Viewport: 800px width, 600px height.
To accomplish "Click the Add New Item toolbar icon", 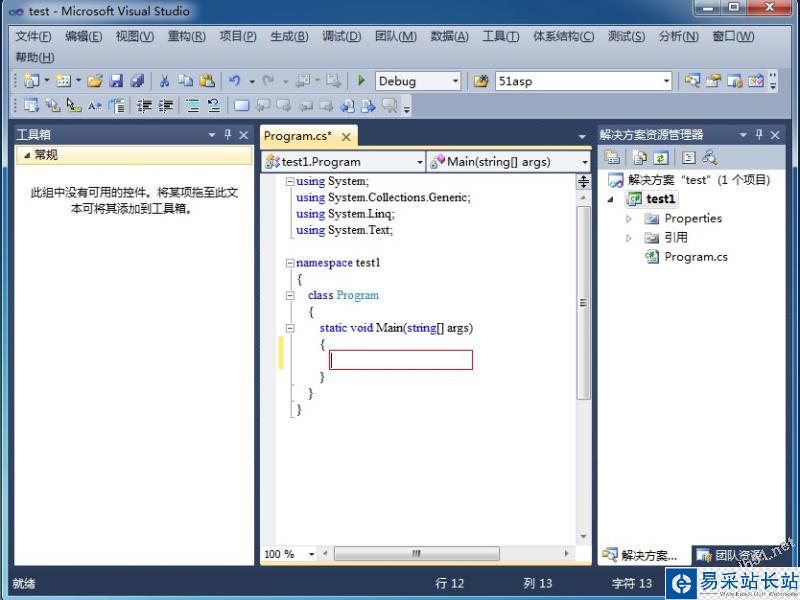I will tap(63, 81).
